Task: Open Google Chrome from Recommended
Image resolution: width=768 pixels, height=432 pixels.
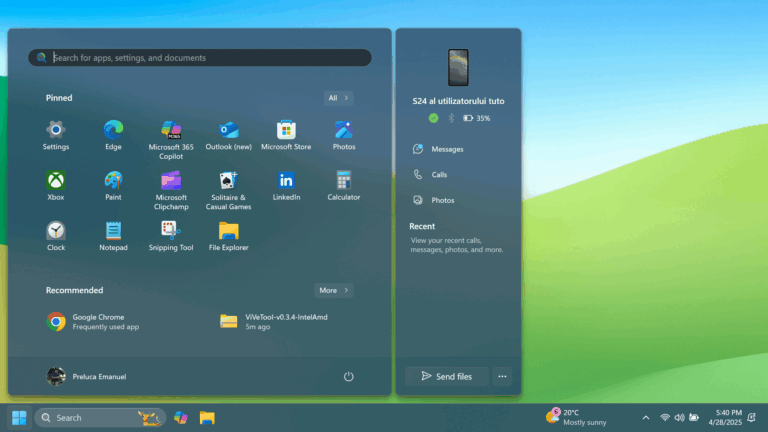Action: (x=93, y=322)
